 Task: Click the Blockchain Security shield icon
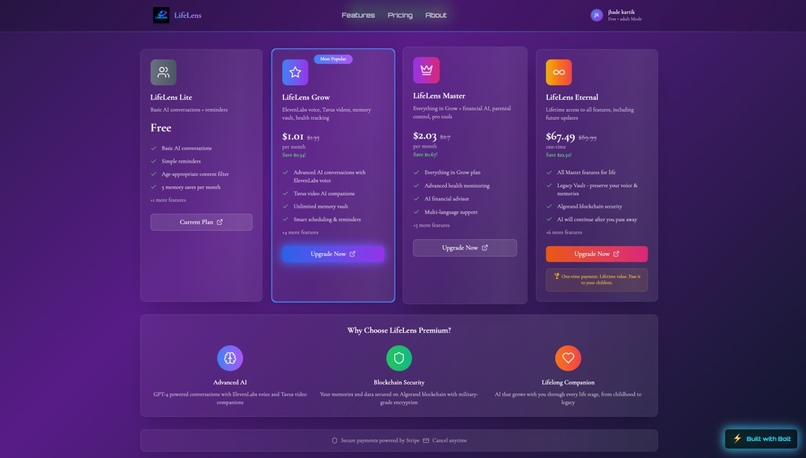point(399,358)
